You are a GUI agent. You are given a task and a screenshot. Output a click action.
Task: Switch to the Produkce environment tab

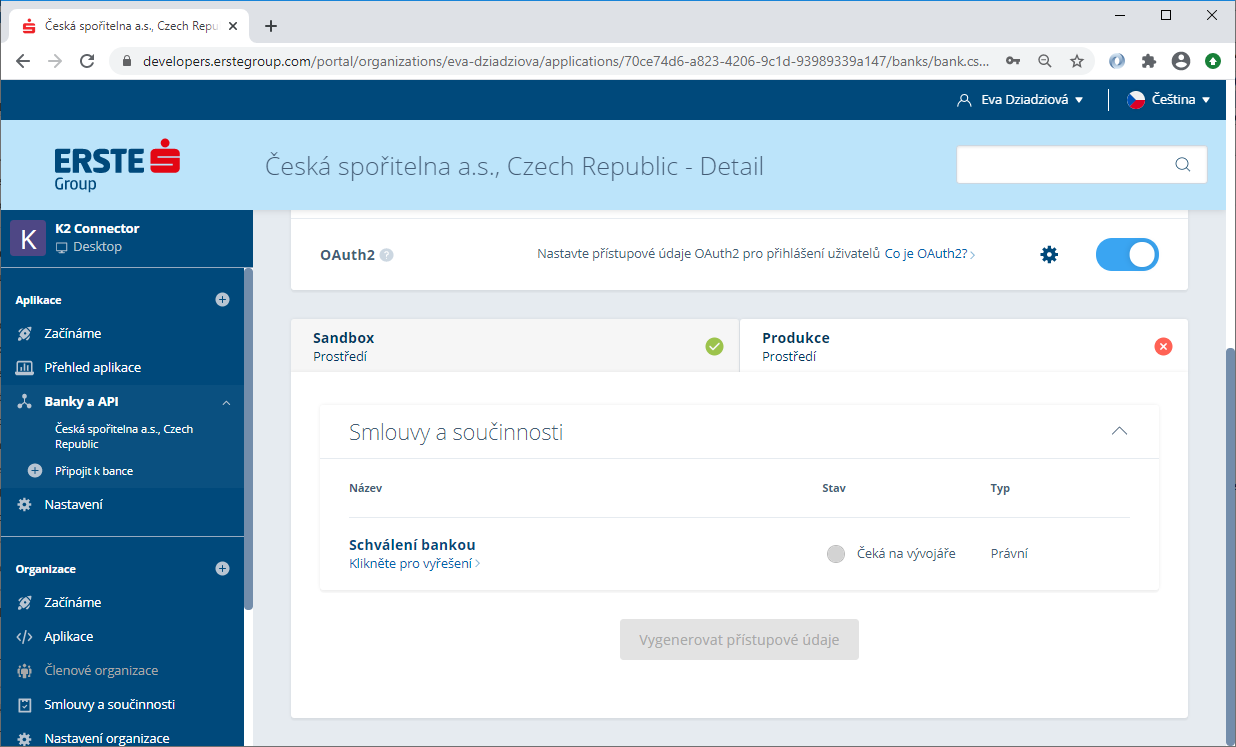[963, 346]
